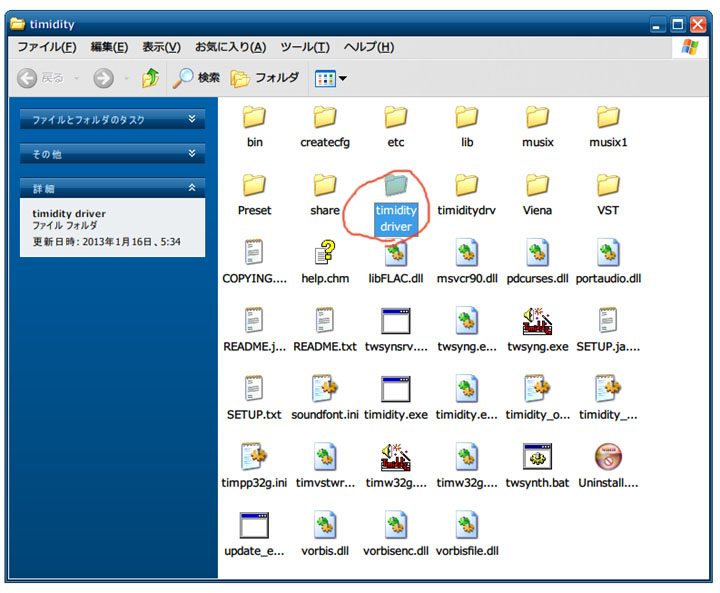The height and width of the screenshot is (593, 720).
Task: Click the green Forward arrow button
Action: tap(103, 78)
